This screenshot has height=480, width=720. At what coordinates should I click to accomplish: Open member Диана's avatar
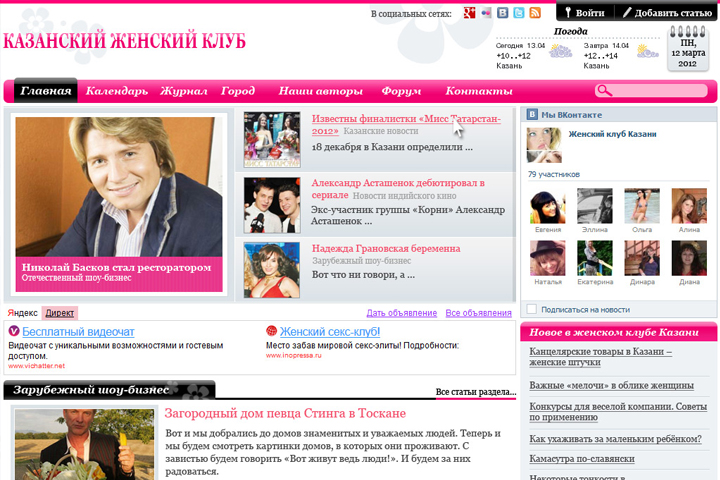(x=689, y=258)
